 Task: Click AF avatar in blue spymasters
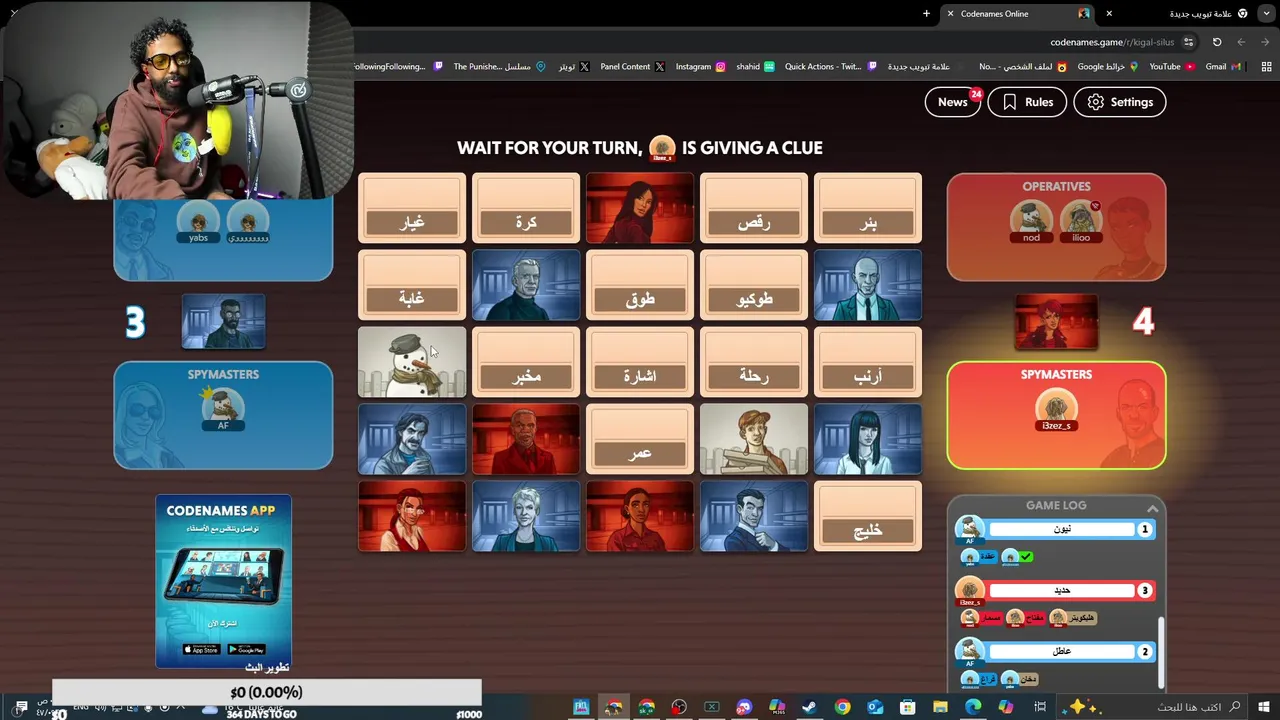223,408
